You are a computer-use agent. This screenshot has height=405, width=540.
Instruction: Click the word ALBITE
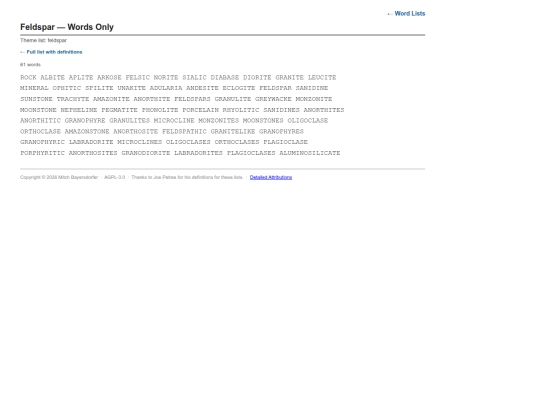coord(52,77)
